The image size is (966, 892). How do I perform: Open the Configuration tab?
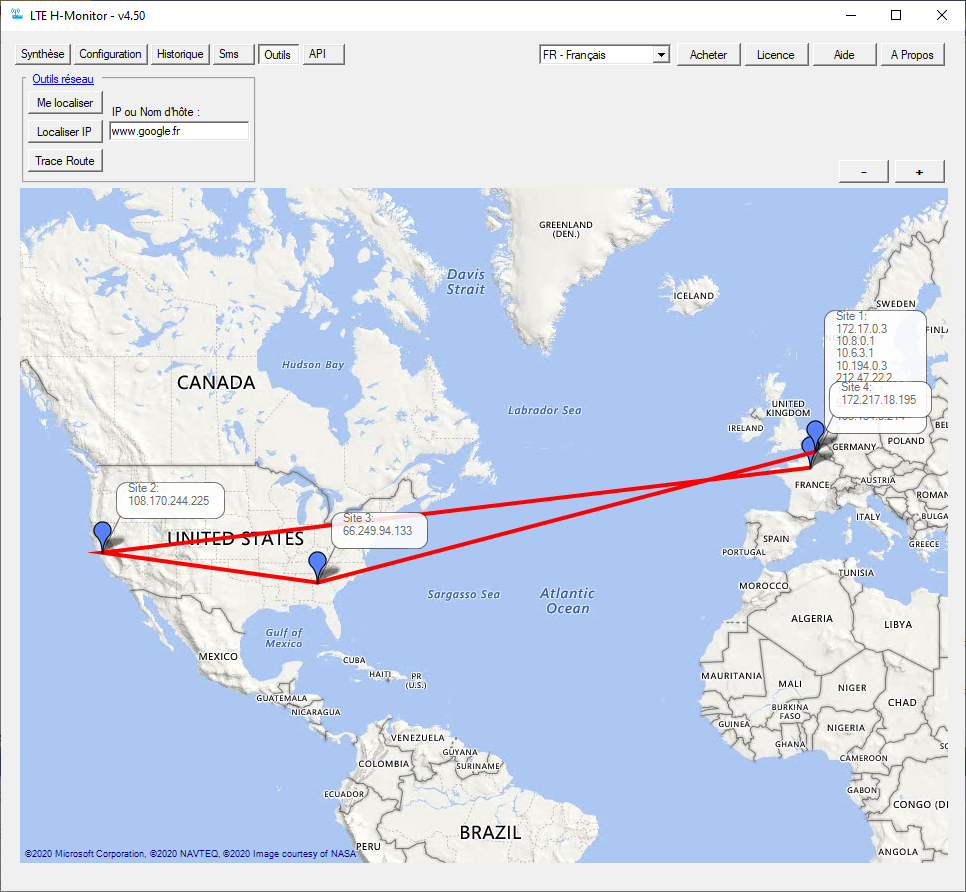click(x=111, y=54)
